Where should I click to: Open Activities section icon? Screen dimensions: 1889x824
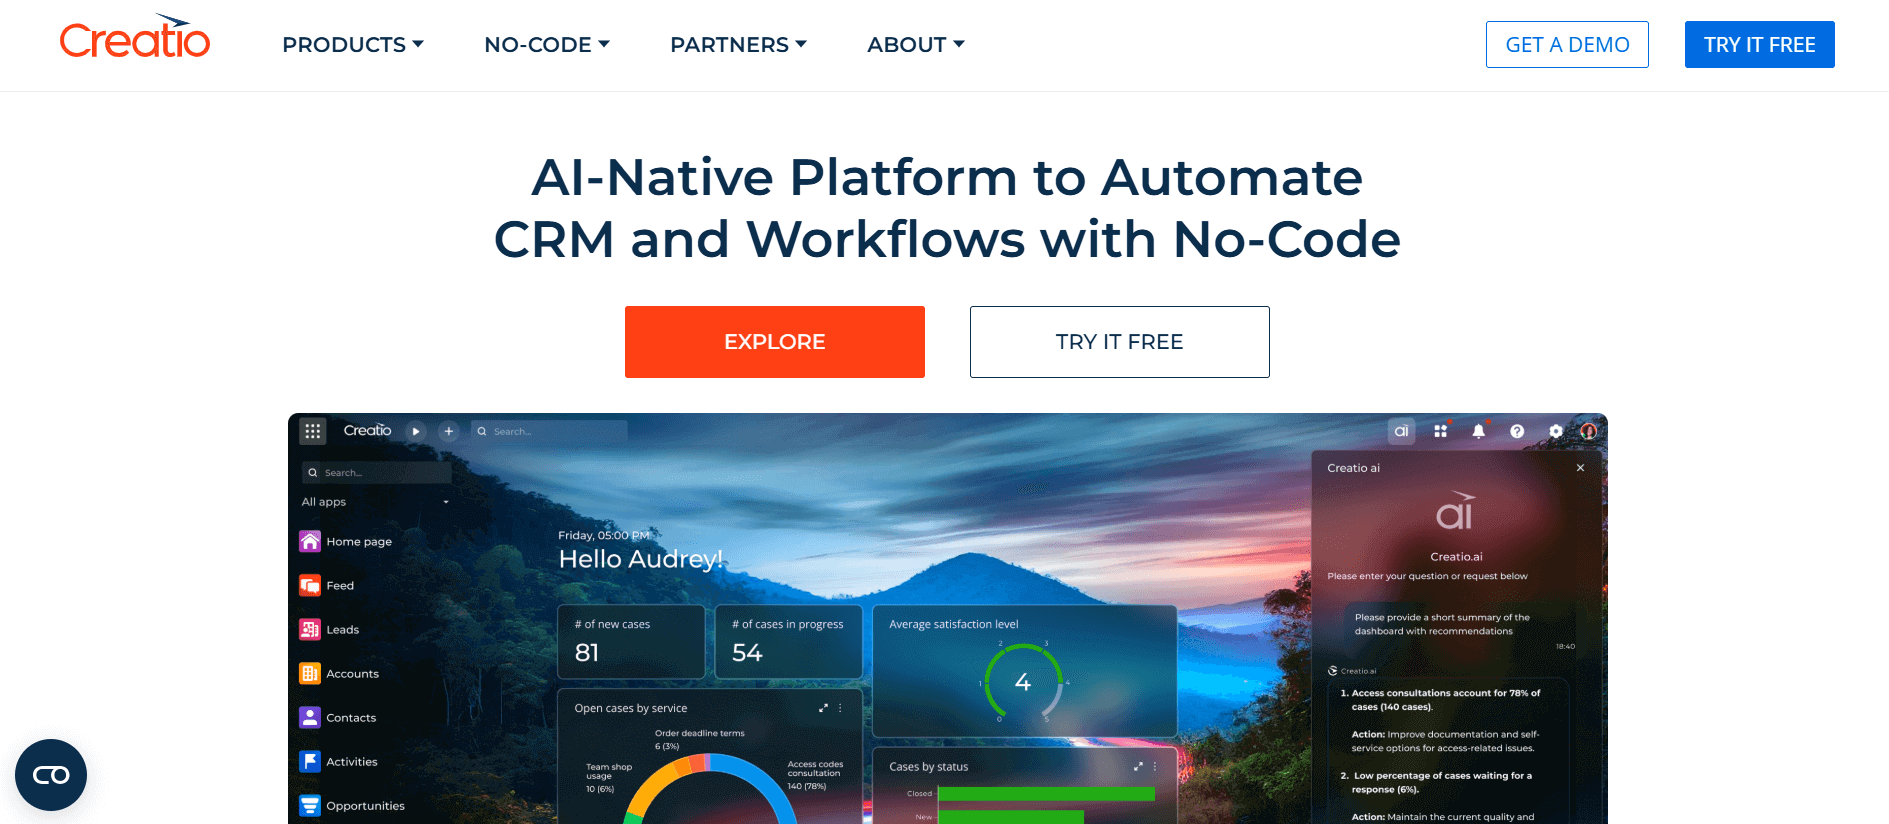coord(310,761)
